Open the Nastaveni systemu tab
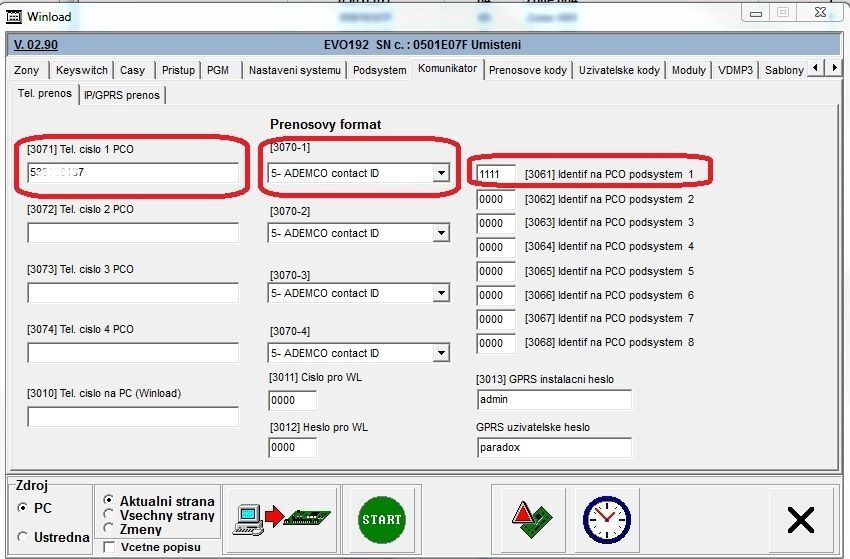 [294, 70]
